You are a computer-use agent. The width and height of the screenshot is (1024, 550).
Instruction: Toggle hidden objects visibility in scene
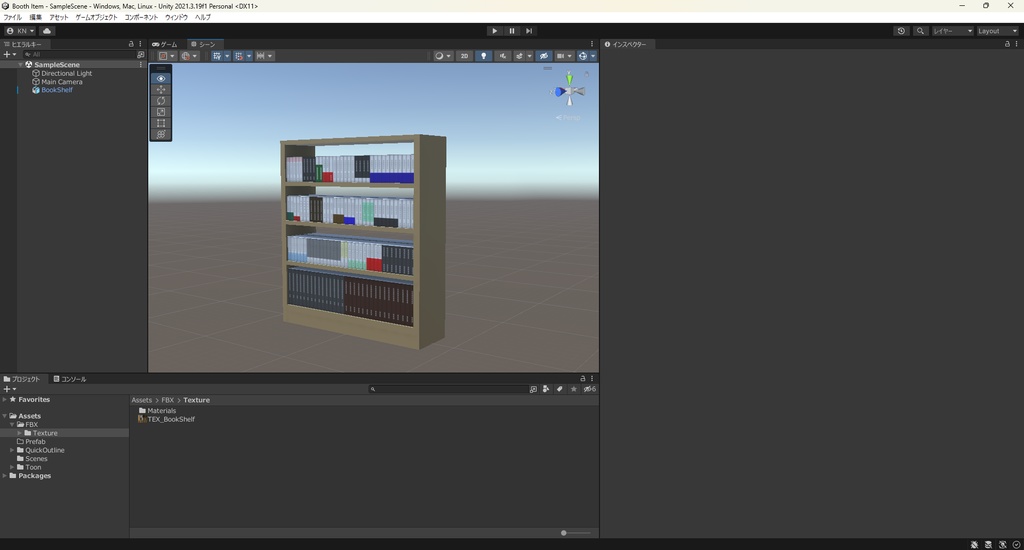(543, 56)
